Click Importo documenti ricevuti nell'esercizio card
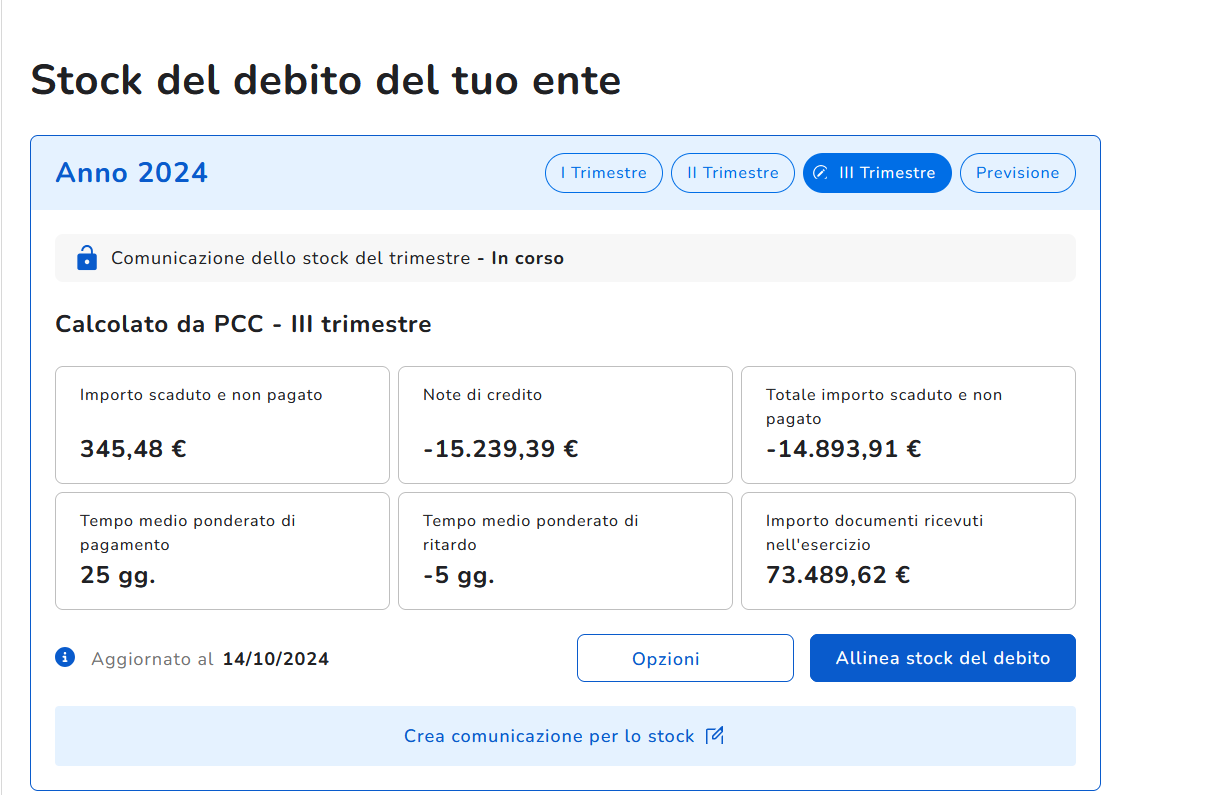The width and height of the screenshot is (1208, 795). [x=907, y=550]
